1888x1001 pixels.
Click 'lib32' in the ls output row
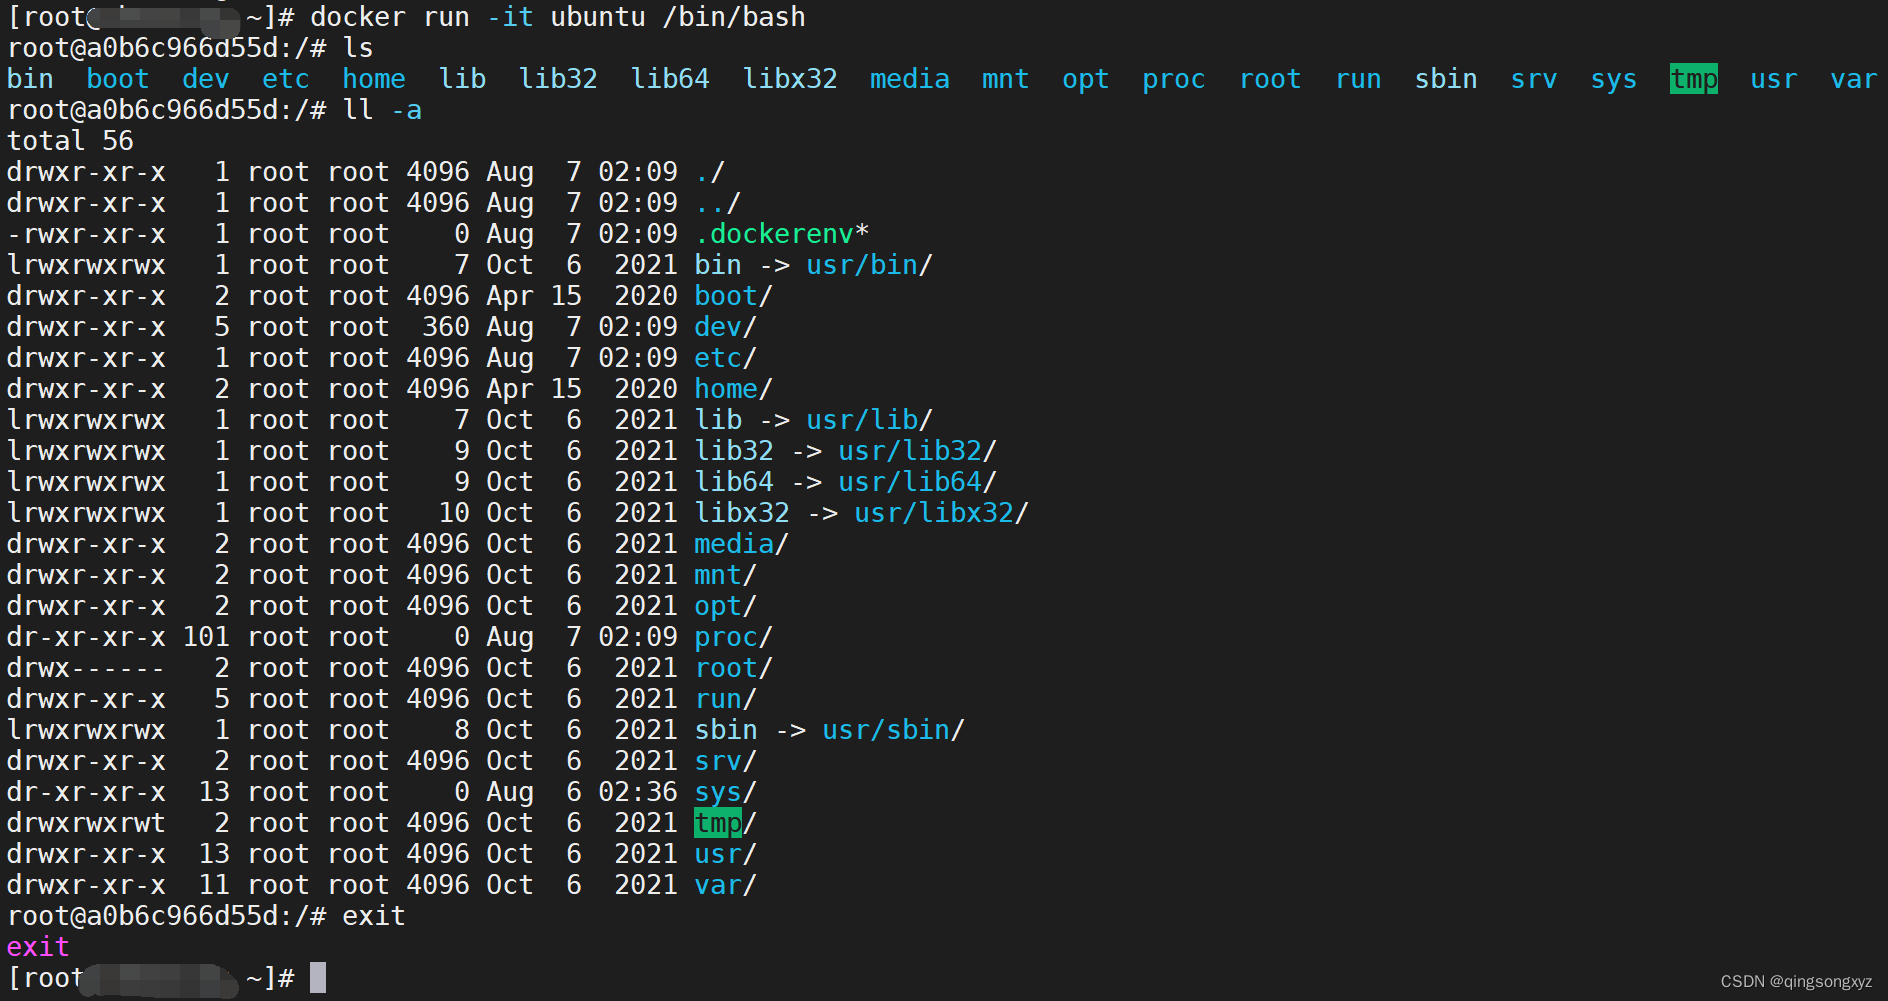[558, 79]
